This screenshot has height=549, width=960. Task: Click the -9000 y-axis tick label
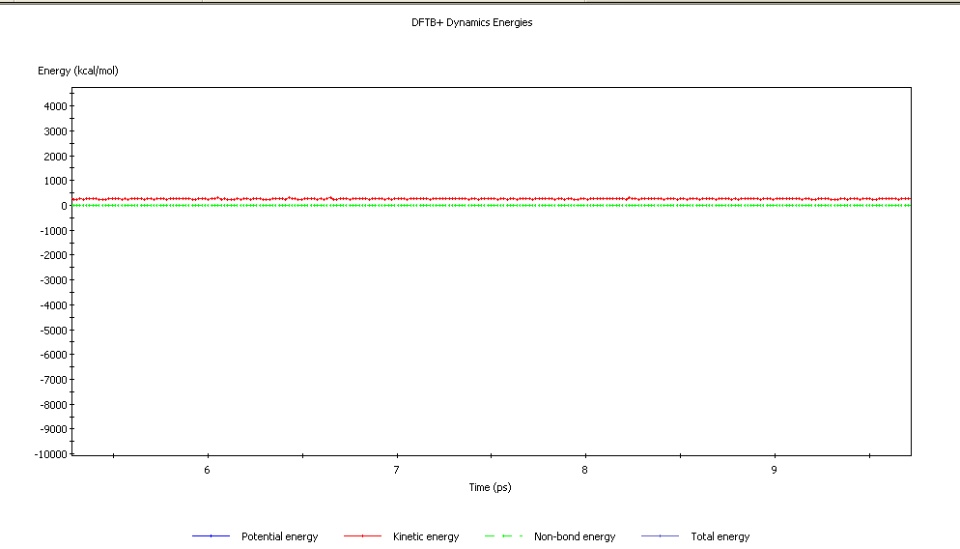coord(53,430)
